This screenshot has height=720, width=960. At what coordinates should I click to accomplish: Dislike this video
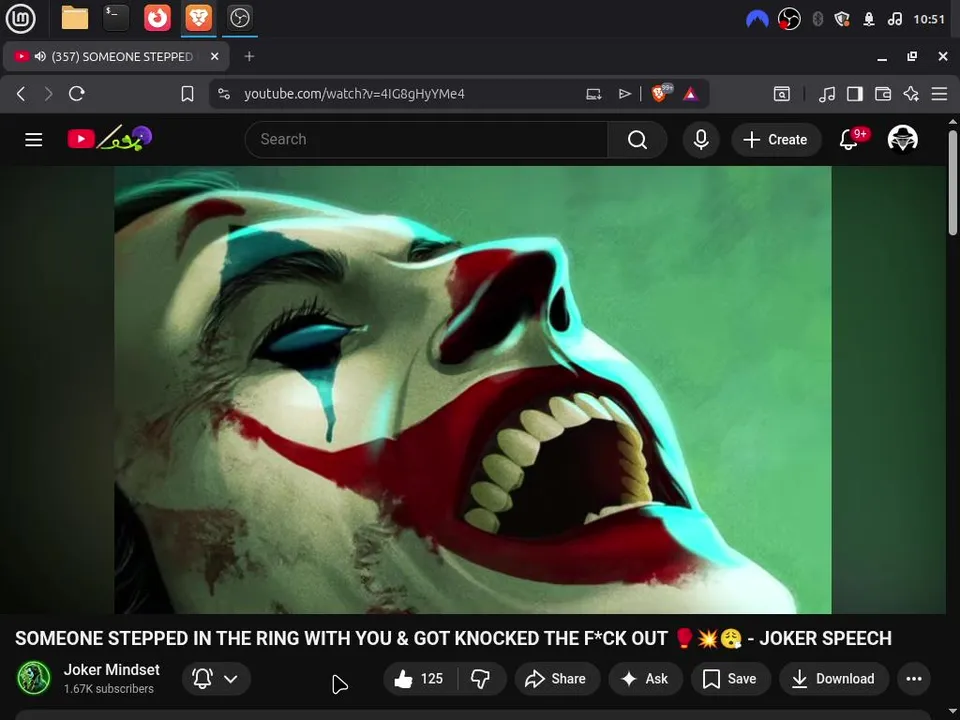(x=481, y=679)
